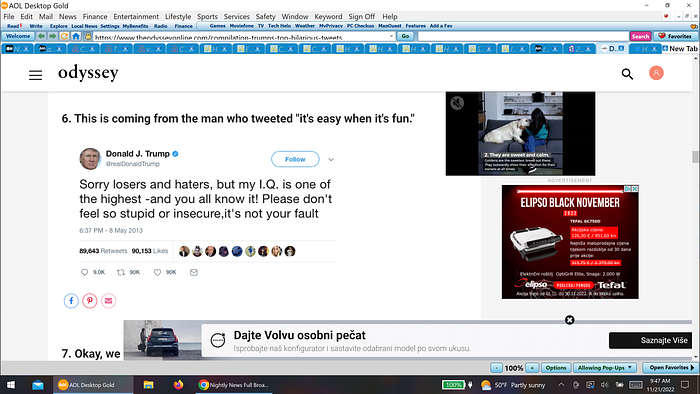This screenshot has height=394, width=700.
Task: Click the Go button
Action: [405, 36]
